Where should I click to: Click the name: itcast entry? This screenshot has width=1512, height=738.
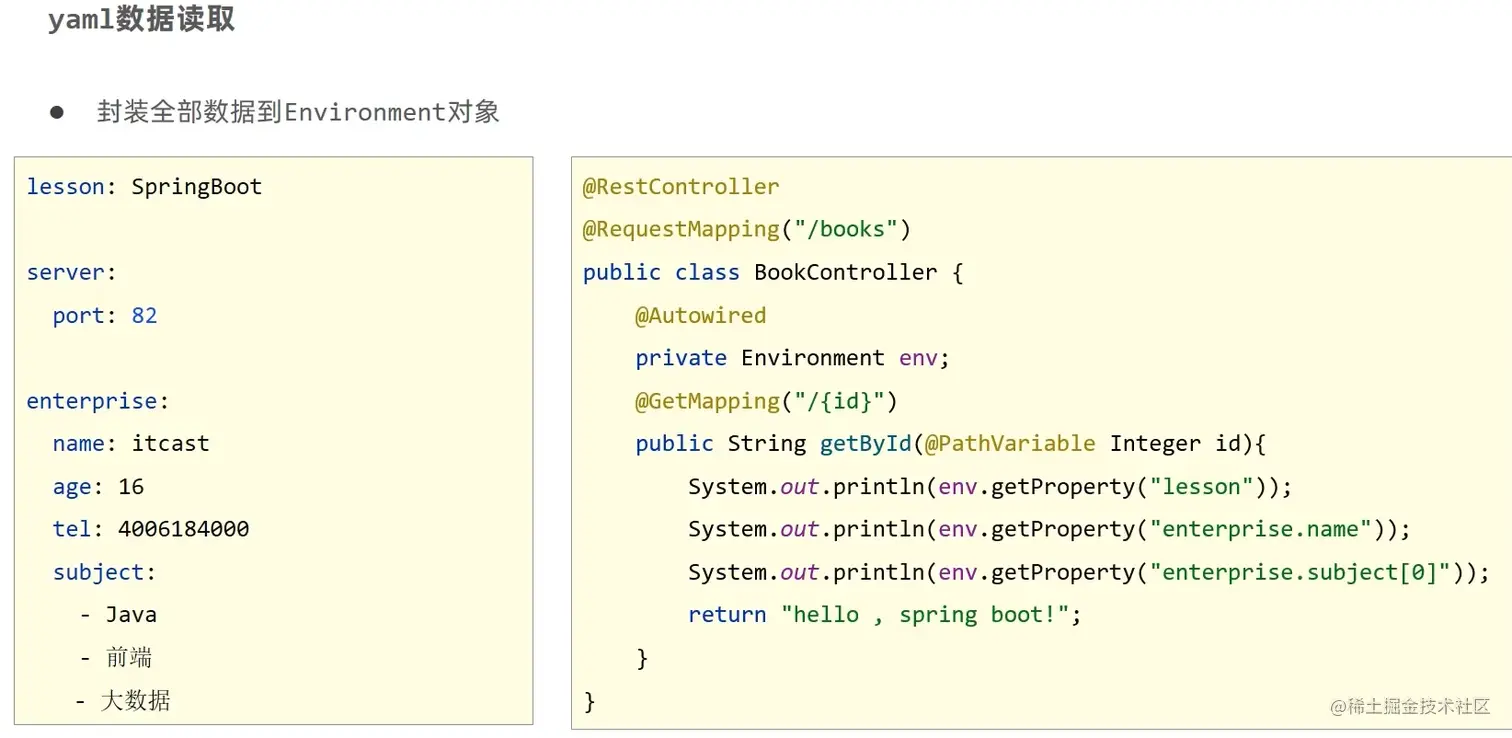(x=131, y=443)
